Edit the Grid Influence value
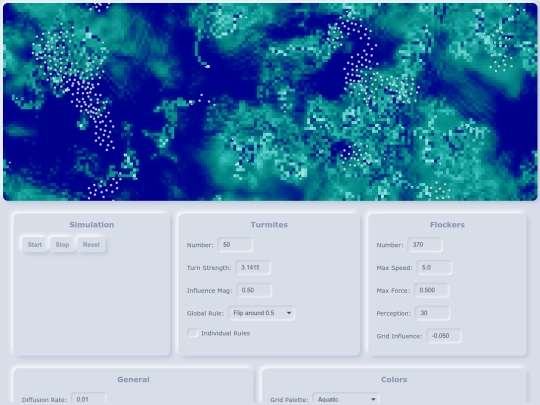 [444, 336]
